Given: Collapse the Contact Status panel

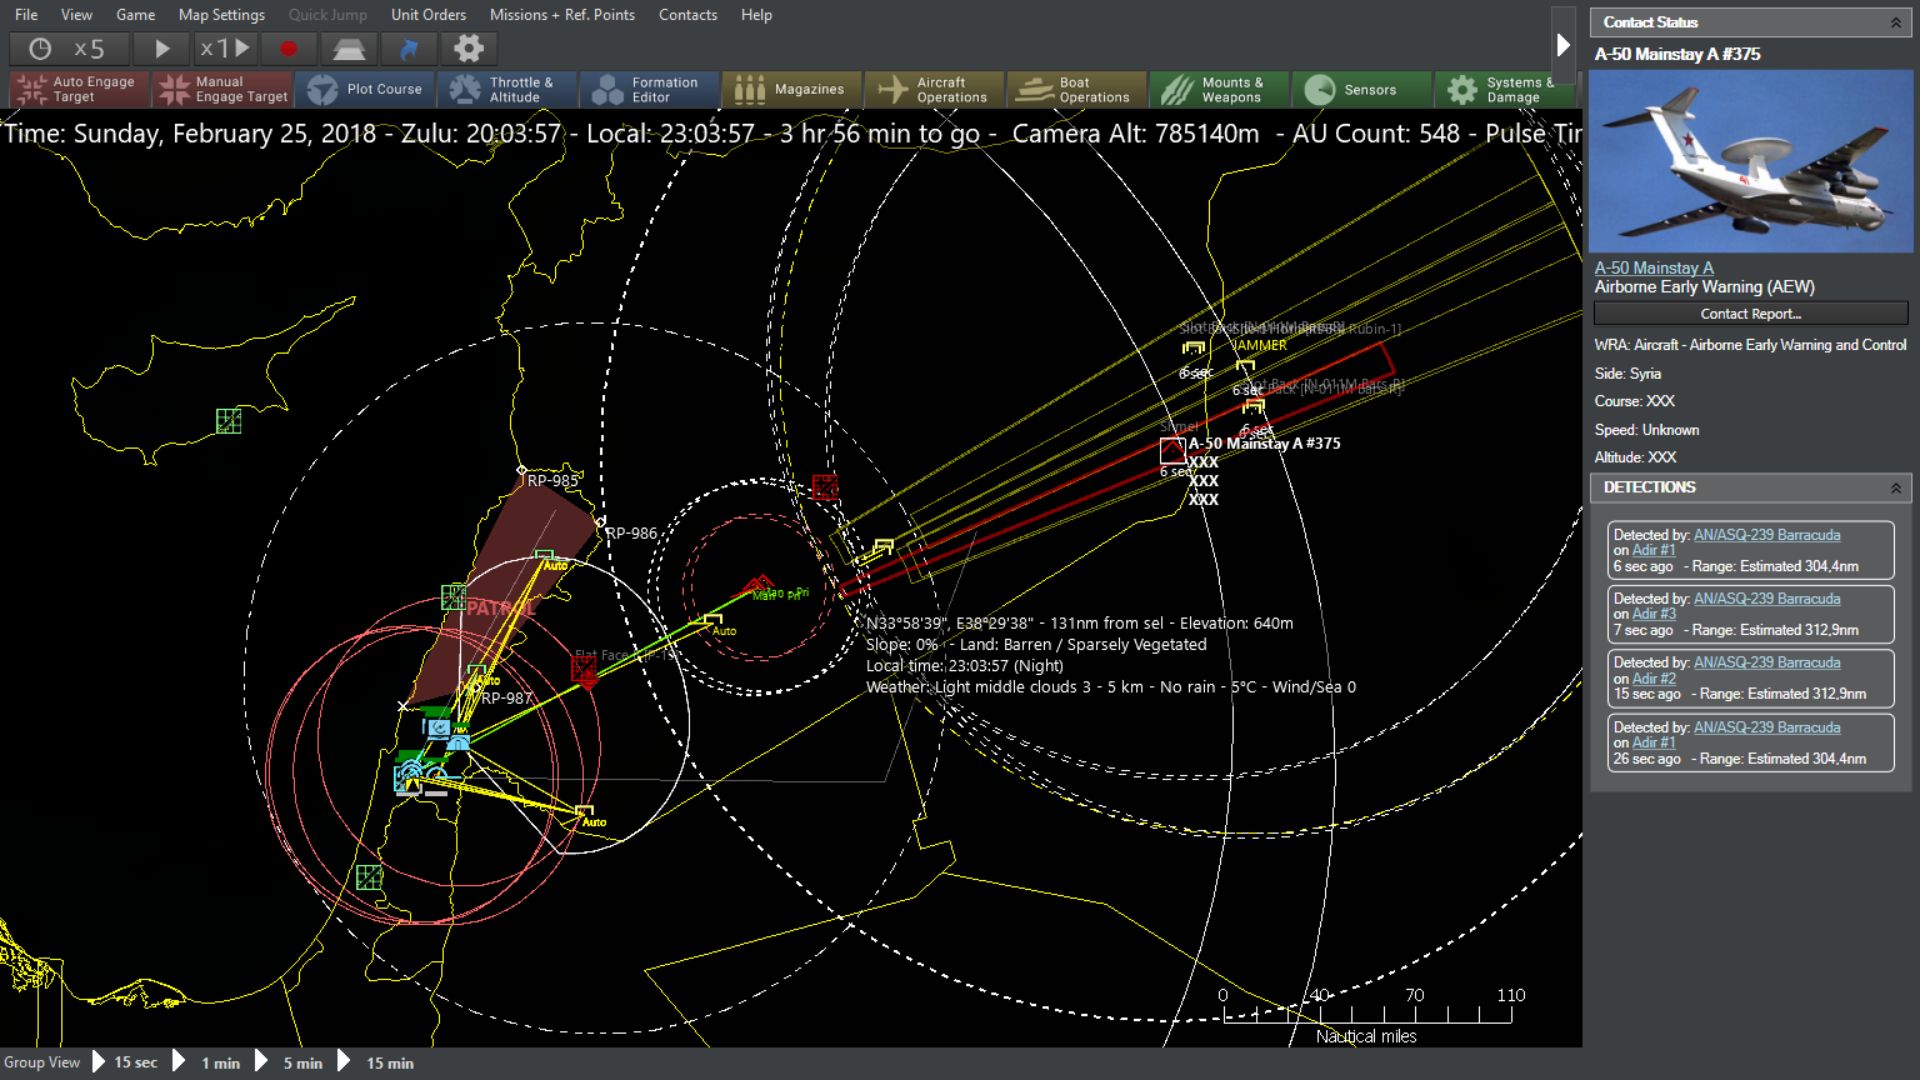Looking at the screenshot, I should [x=1895, y=22].
